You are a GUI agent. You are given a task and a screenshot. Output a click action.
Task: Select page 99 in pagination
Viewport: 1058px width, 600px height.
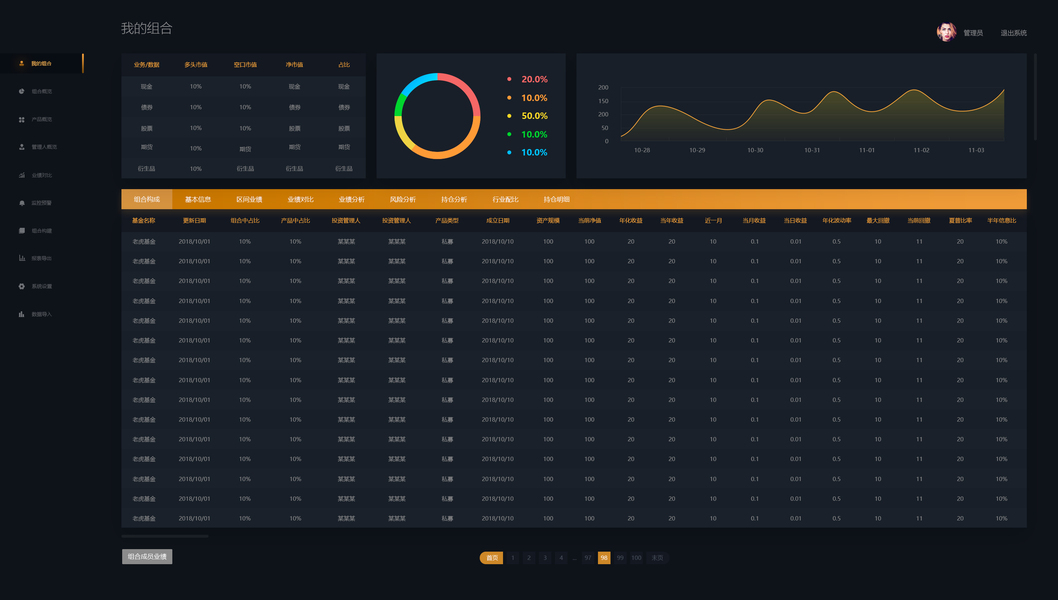click(620, 557)
